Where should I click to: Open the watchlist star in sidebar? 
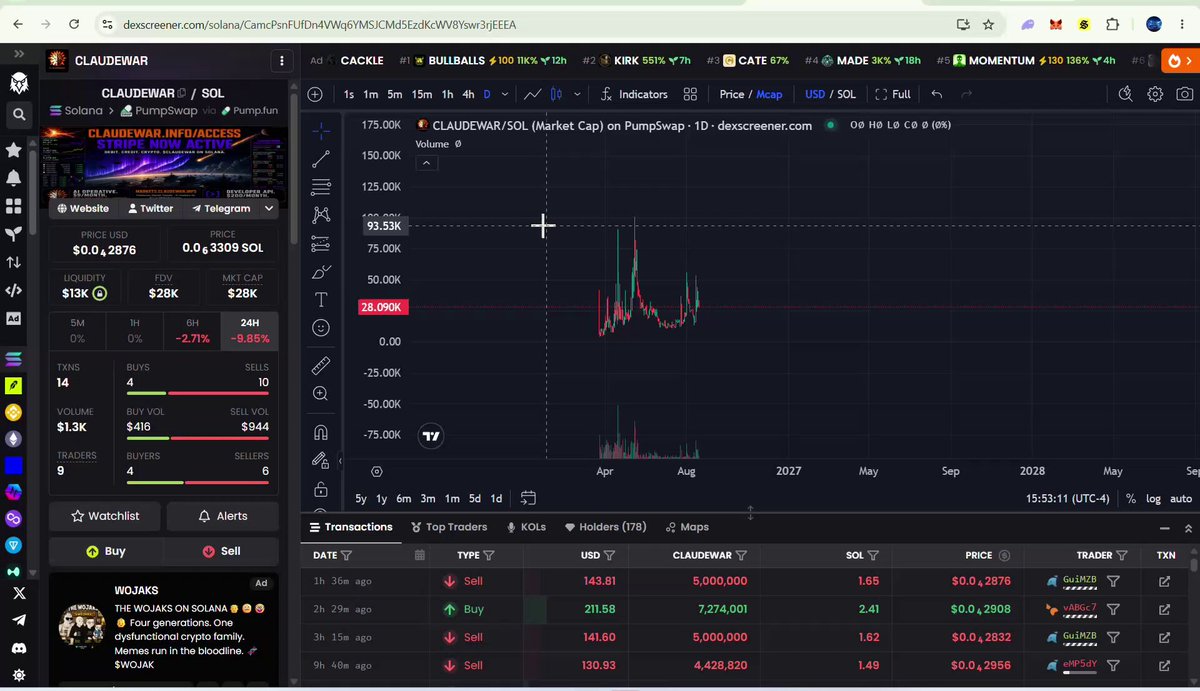click(x=14, y=150)
